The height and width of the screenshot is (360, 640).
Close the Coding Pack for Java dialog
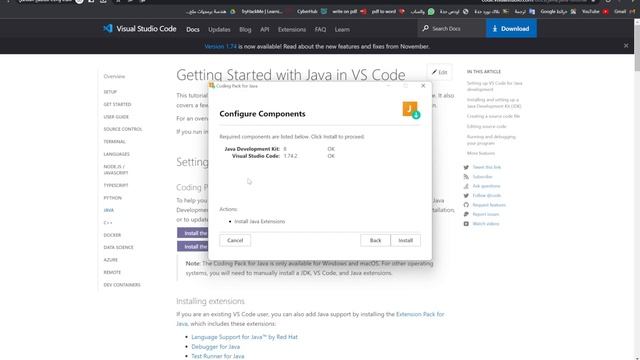423,86
